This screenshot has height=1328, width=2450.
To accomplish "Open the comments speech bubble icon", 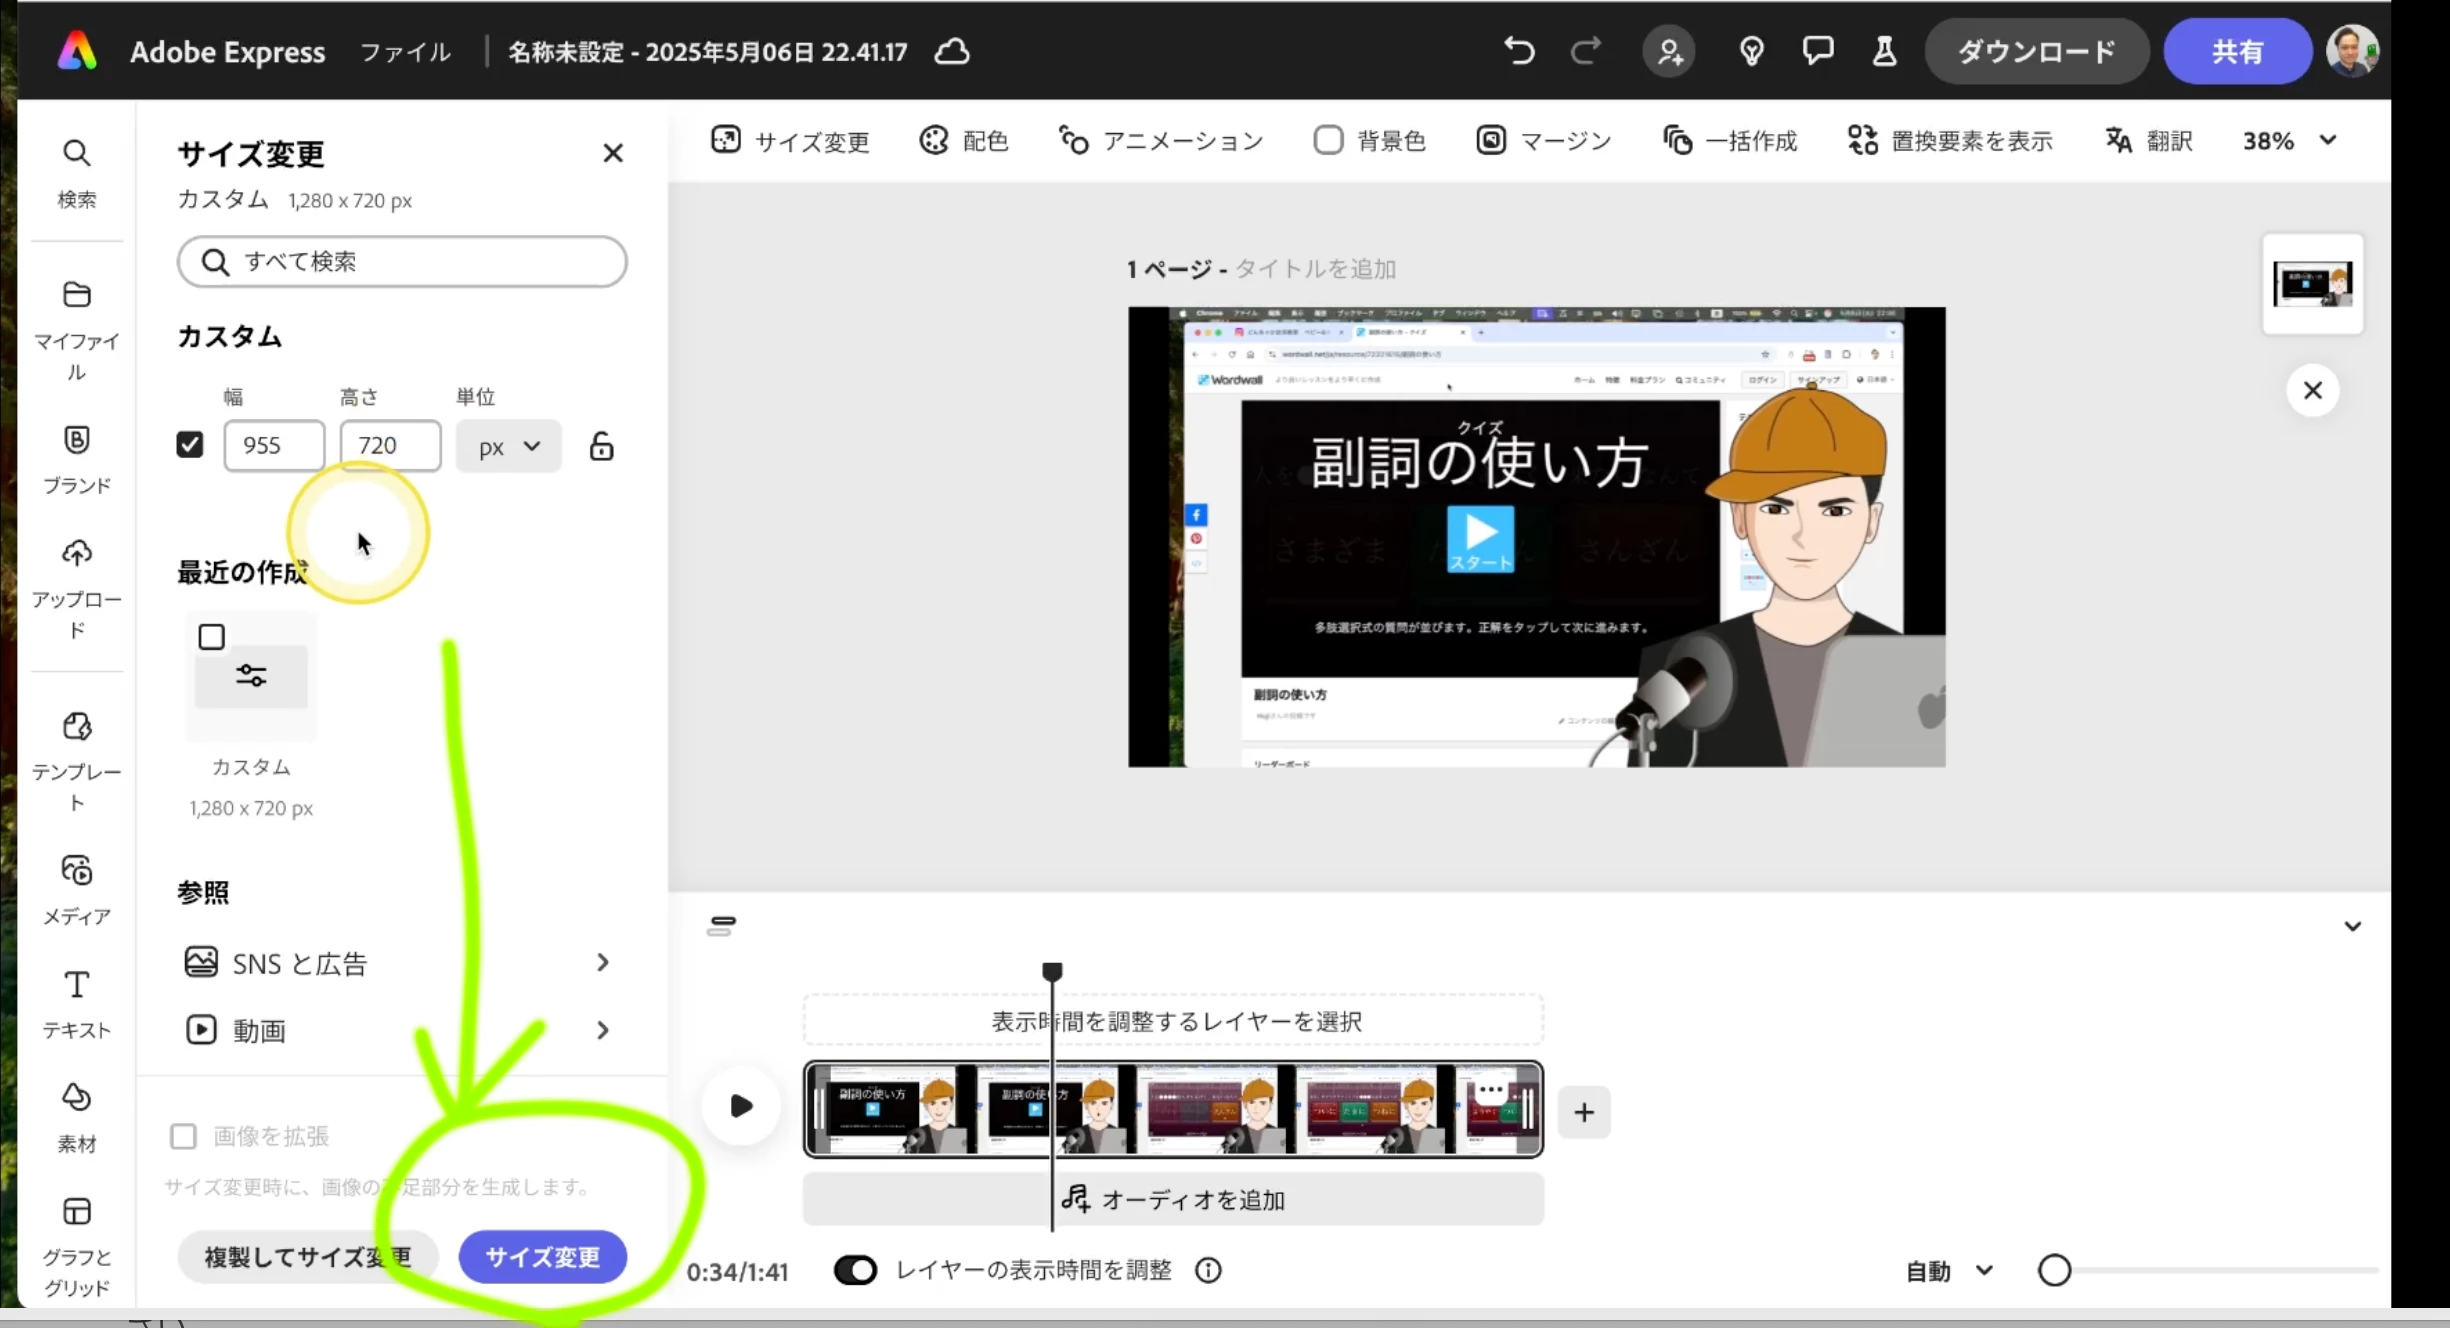I will pos(1817,51).
